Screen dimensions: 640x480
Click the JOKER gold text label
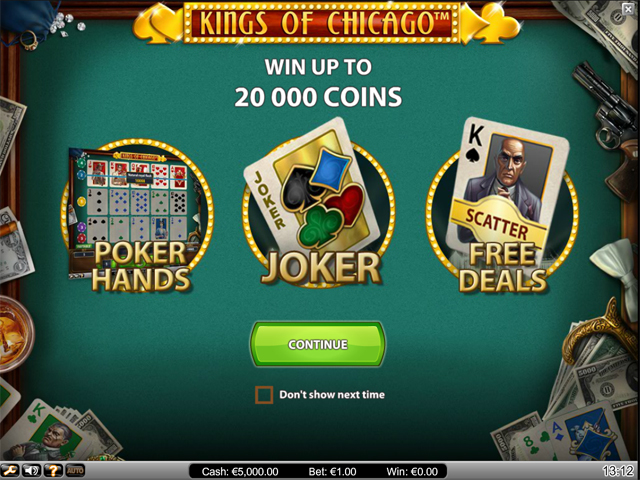point(321,268)
